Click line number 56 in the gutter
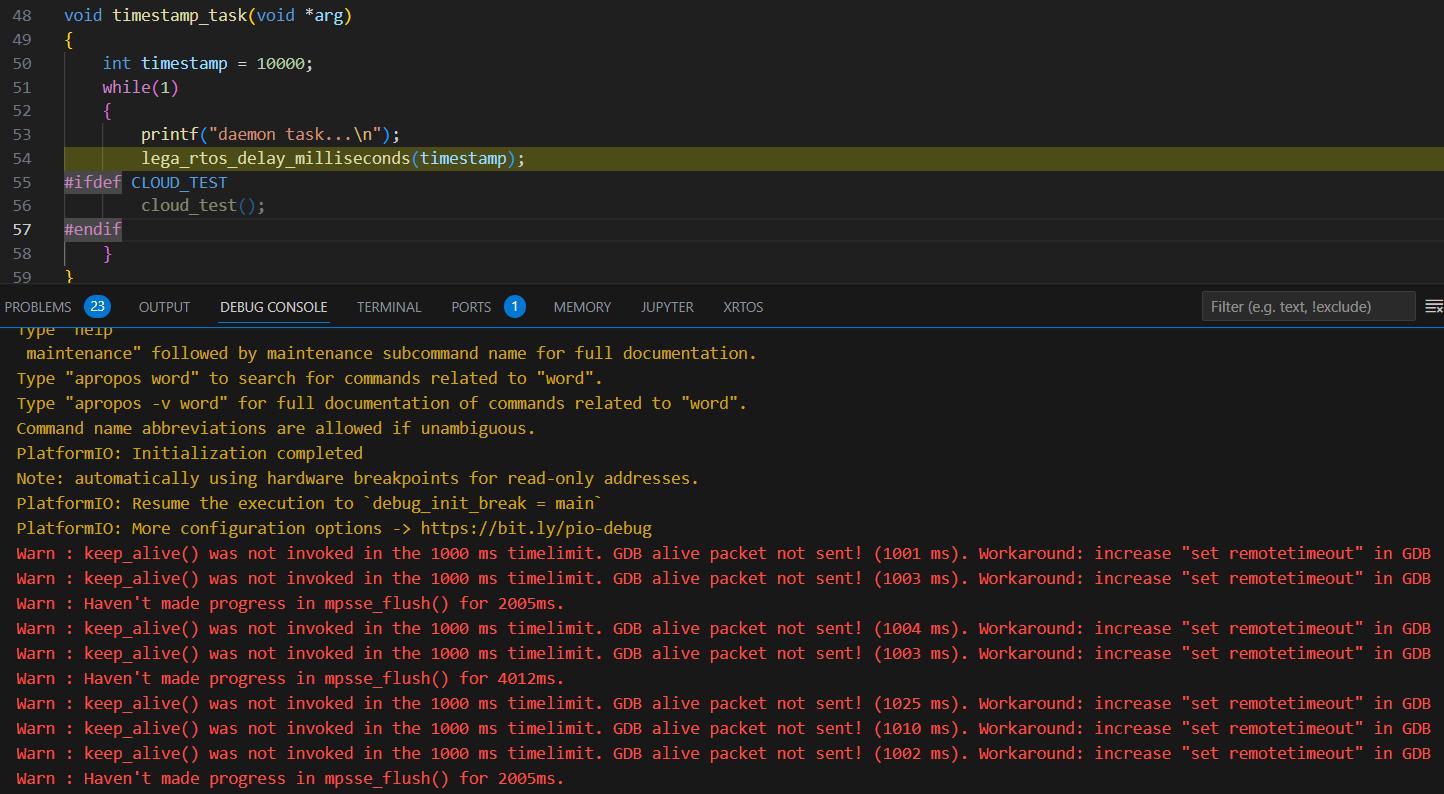Viewport: 1444px width, 794px height. point(22,205)
